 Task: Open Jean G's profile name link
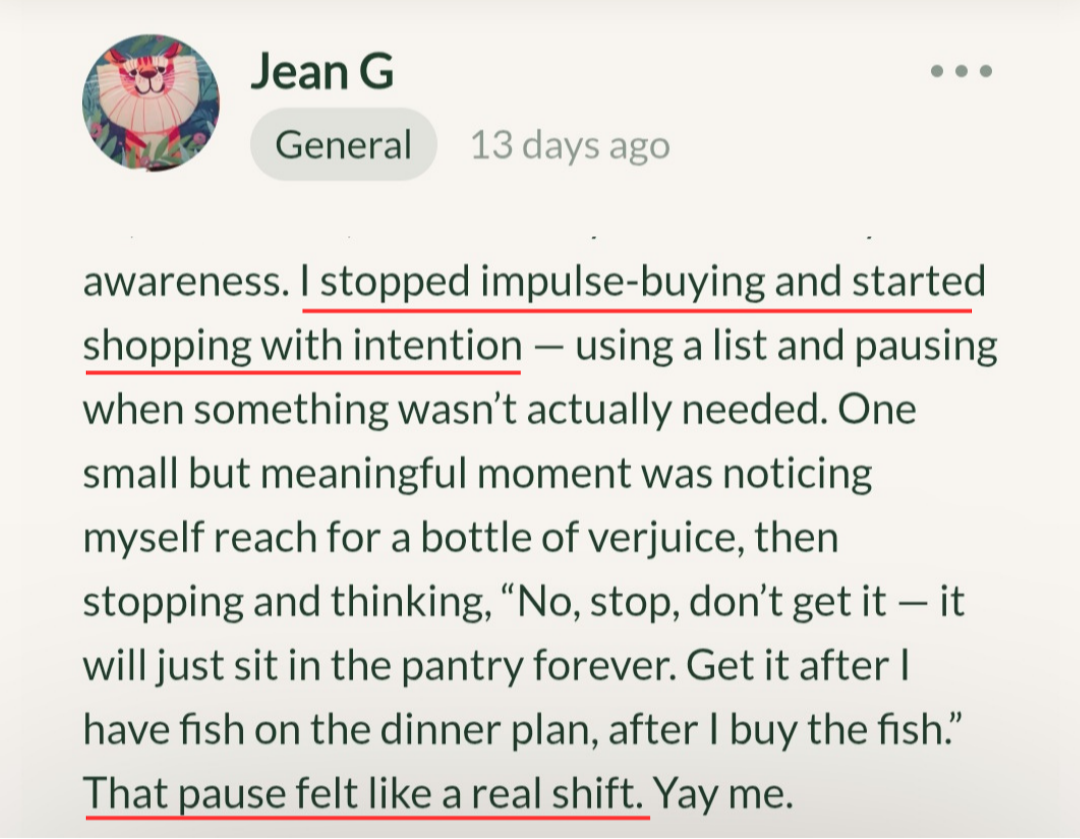[x=321, y=72]
